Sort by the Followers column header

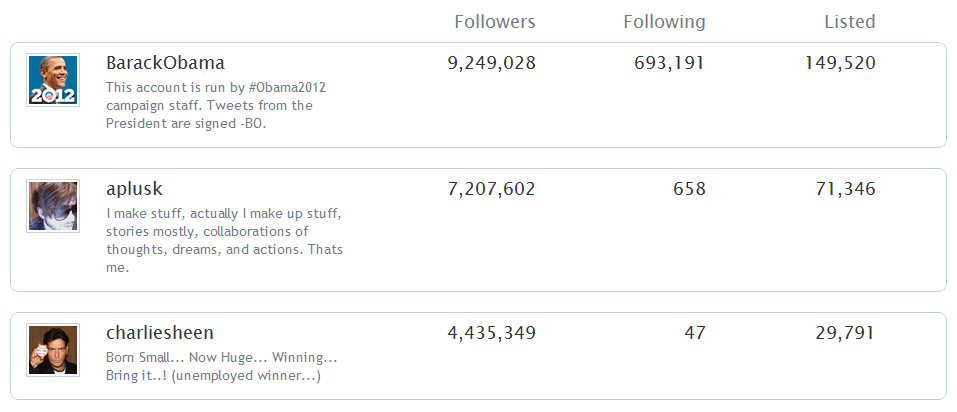coord(494,22)
